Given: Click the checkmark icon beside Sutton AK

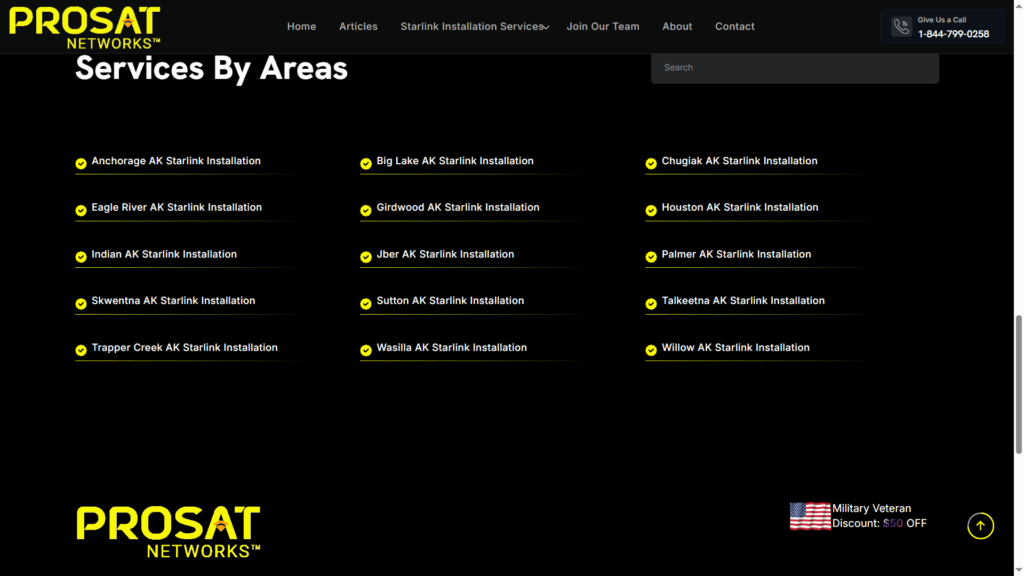Looking at the screenshot, I should 366,304.
